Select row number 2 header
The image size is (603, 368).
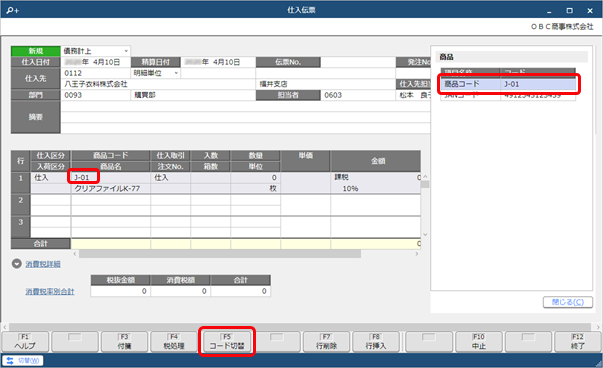pos(21,205)
